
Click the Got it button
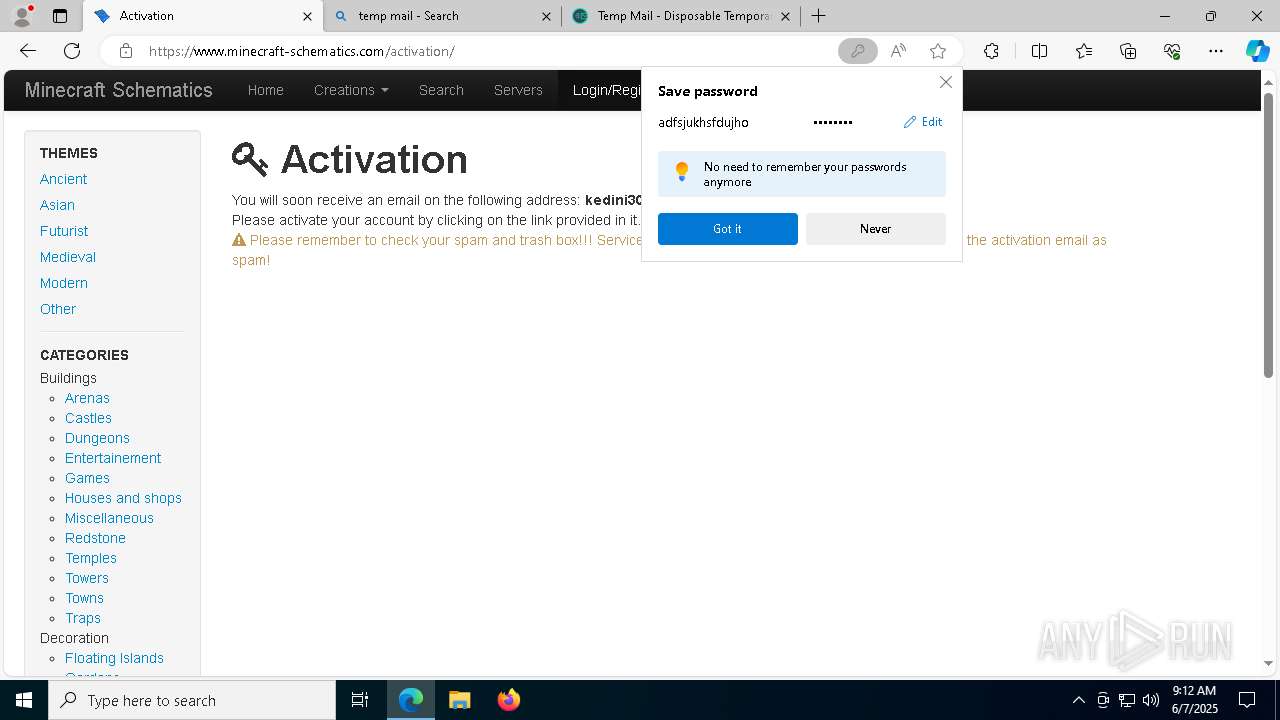click(728, 229)
